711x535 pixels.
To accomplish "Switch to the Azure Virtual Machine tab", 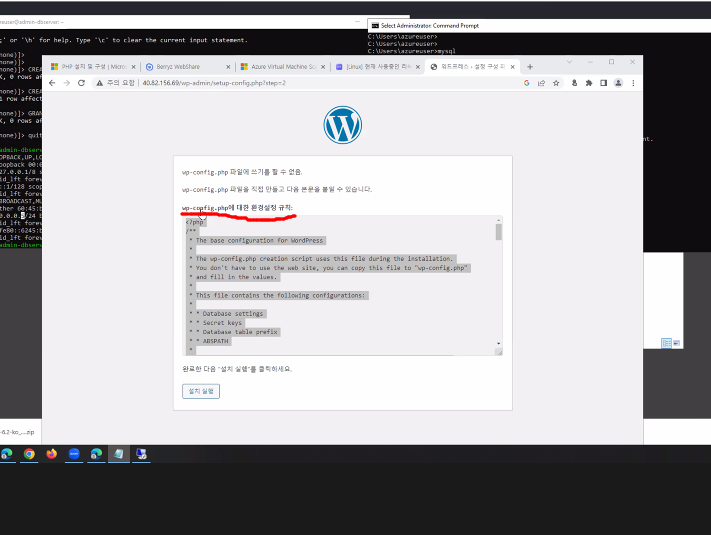I will [283, 67].
